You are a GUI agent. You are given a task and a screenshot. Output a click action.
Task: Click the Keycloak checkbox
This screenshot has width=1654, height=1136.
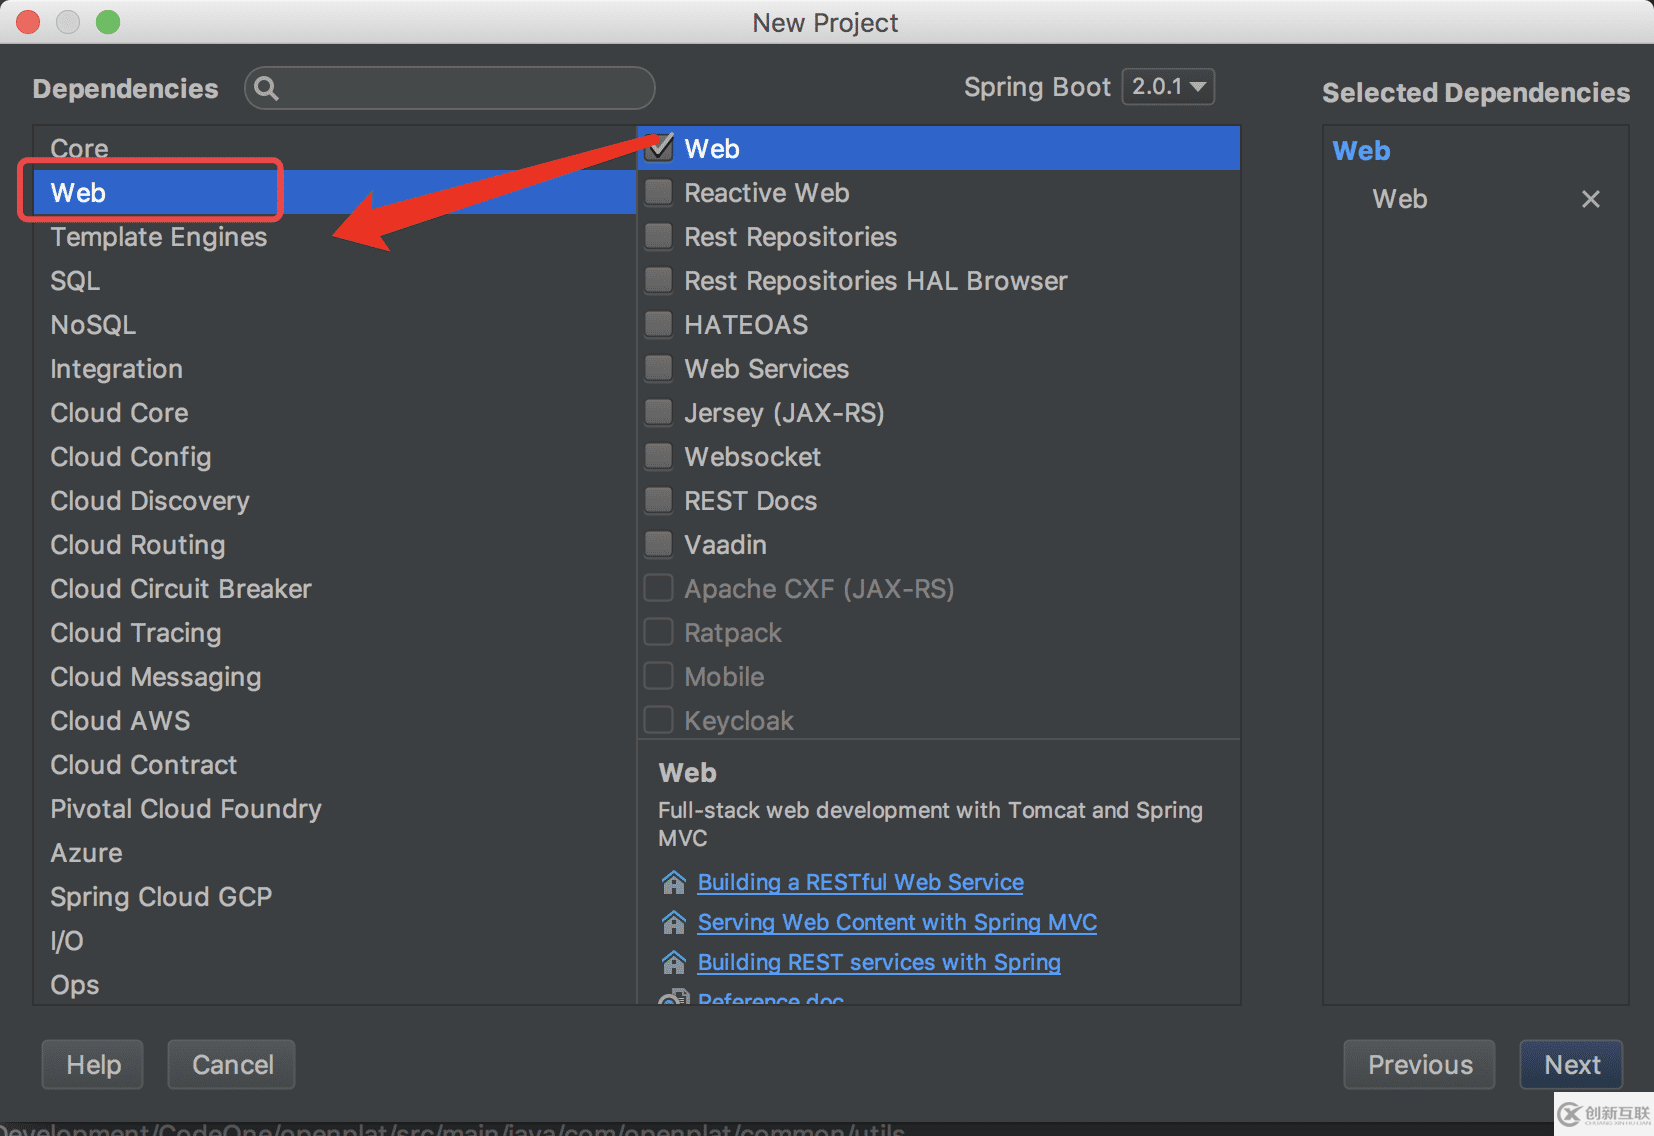click(x=659, y=720)
